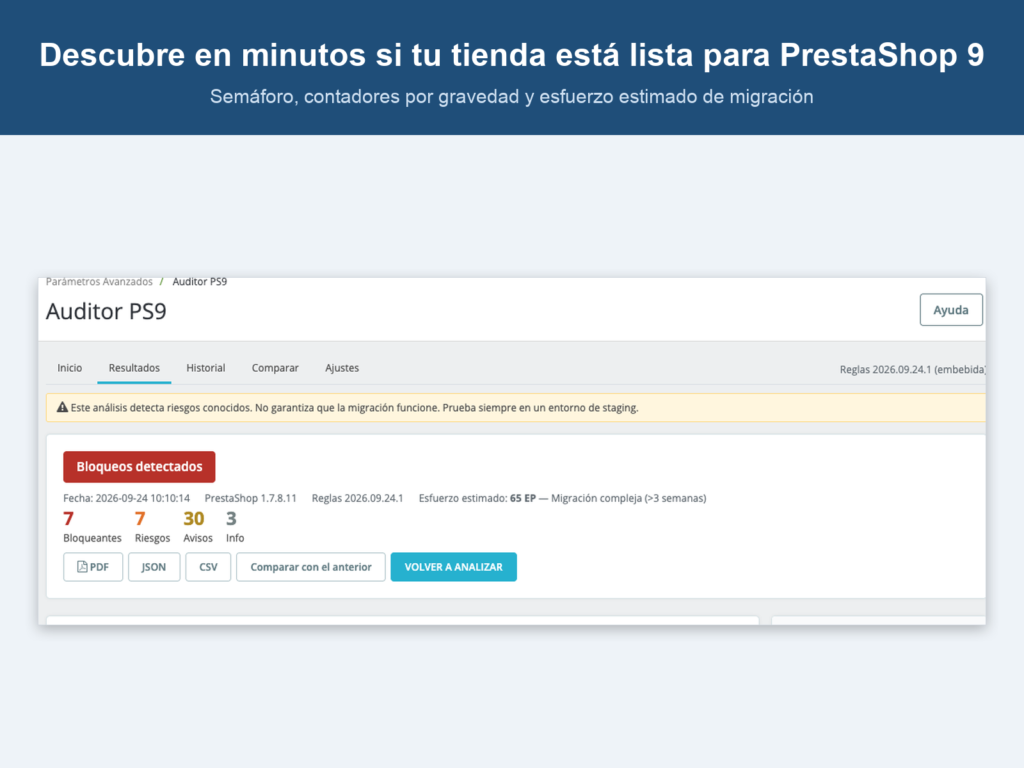Export results as CSV
Viewport: 1024px width, 768px height.
click(x=208, y=567)
